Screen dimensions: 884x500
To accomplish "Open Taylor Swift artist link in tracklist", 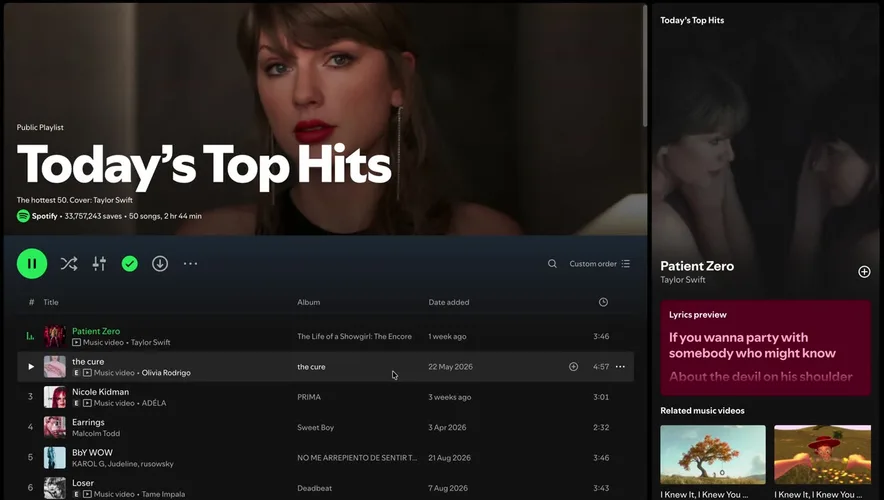I will [151, 342].
